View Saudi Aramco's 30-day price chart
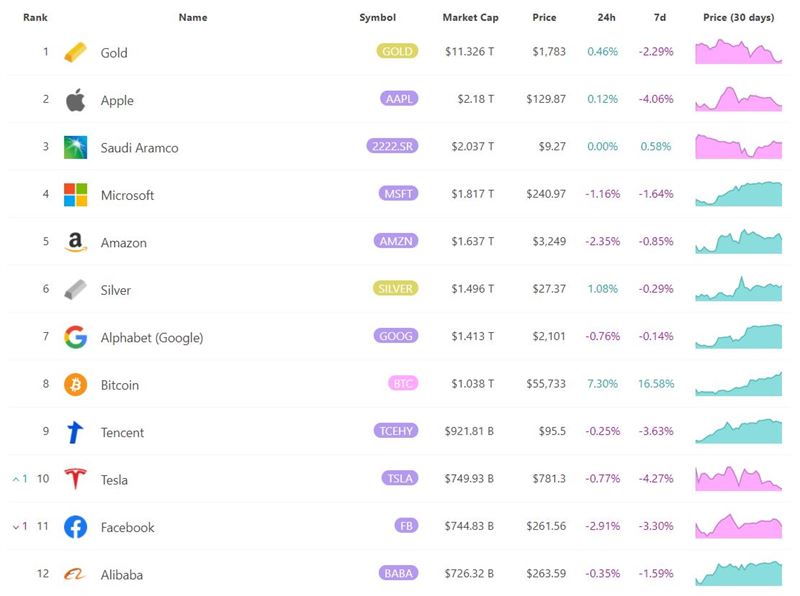The height and width of the screenshot is (596, 800). click(738, 146)
